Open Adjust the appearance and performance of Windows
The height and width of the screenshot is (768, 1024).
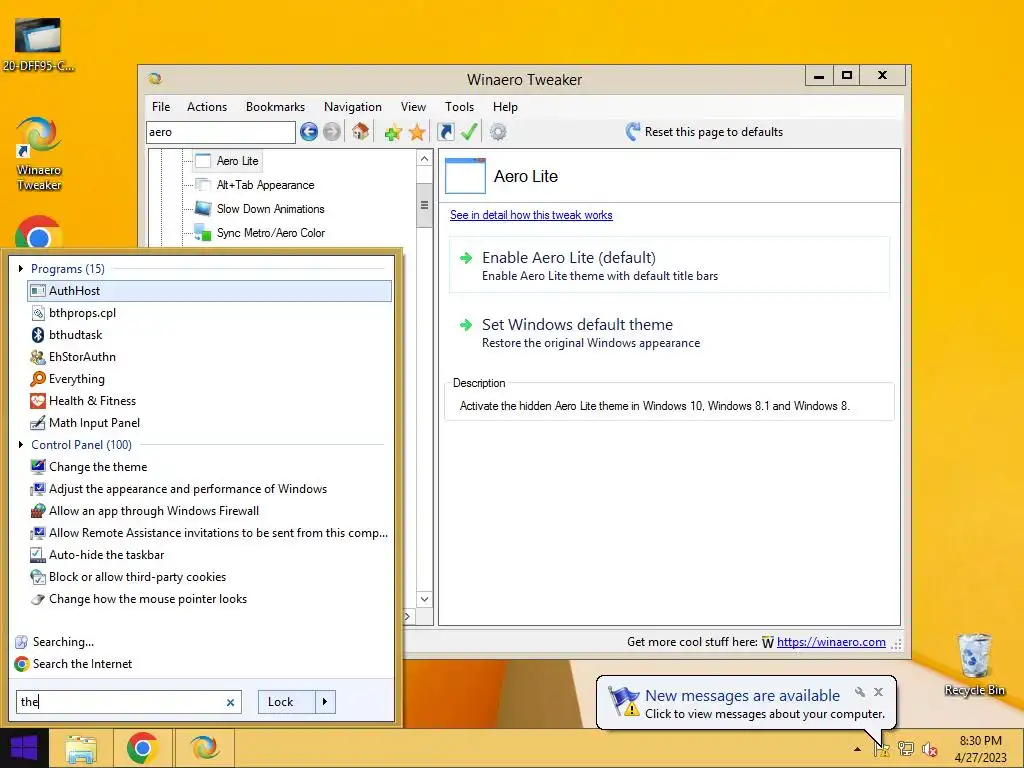click(210, 489)
